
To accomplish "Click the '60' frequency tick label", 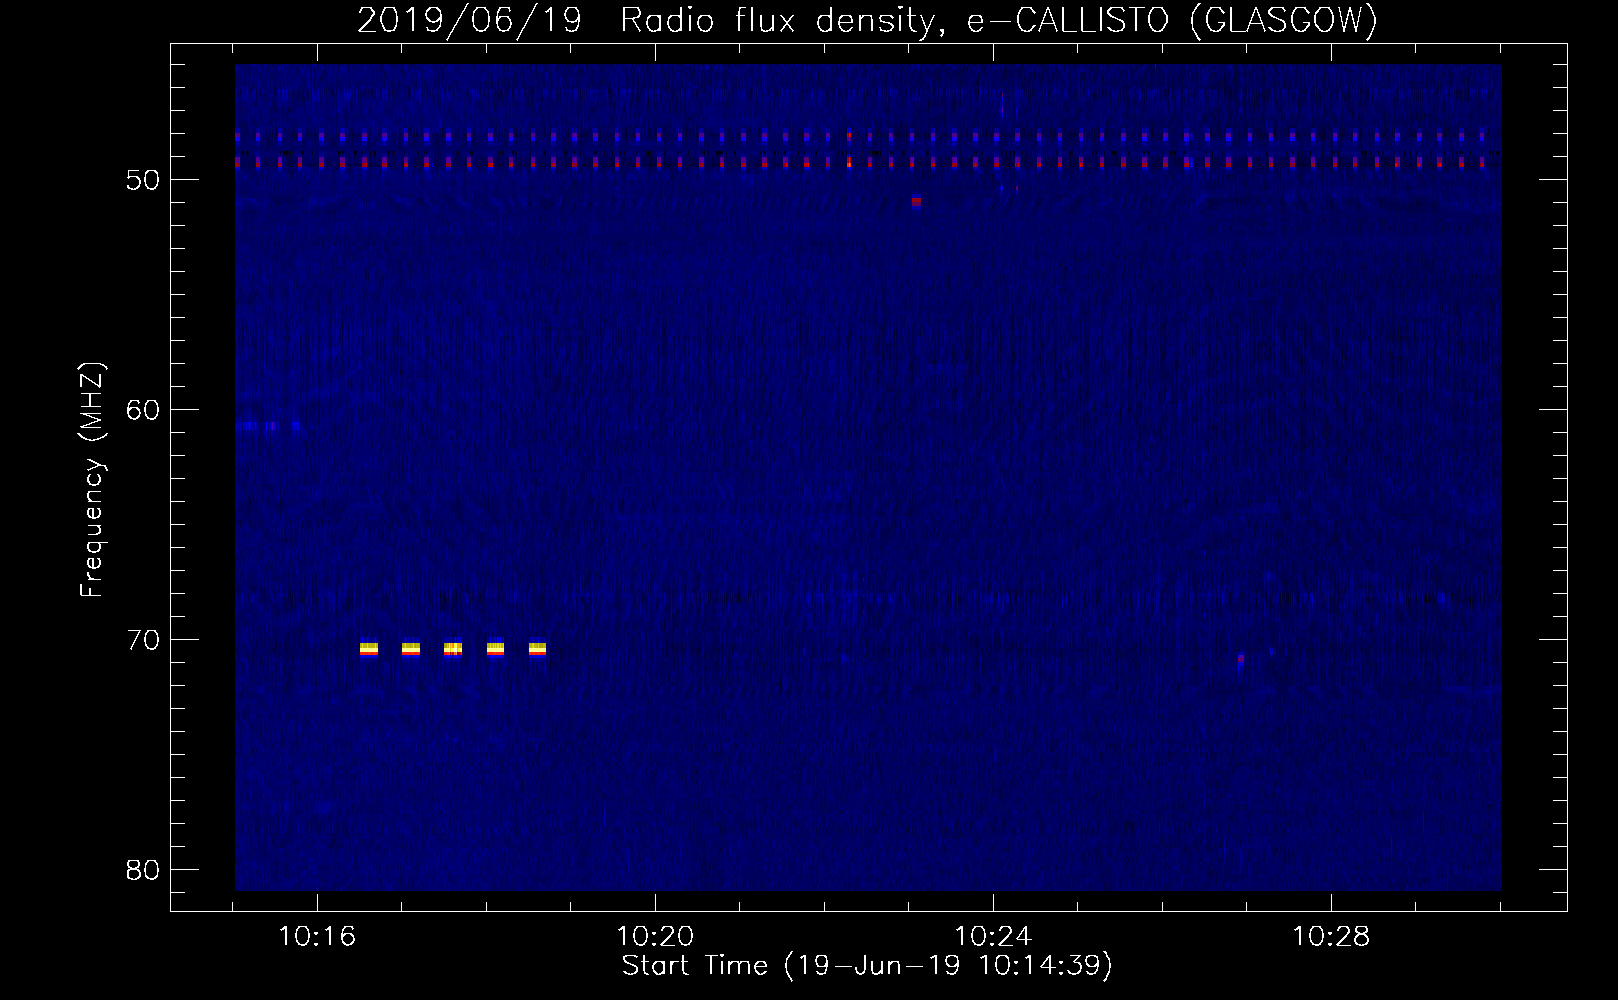I will [143, 410].
